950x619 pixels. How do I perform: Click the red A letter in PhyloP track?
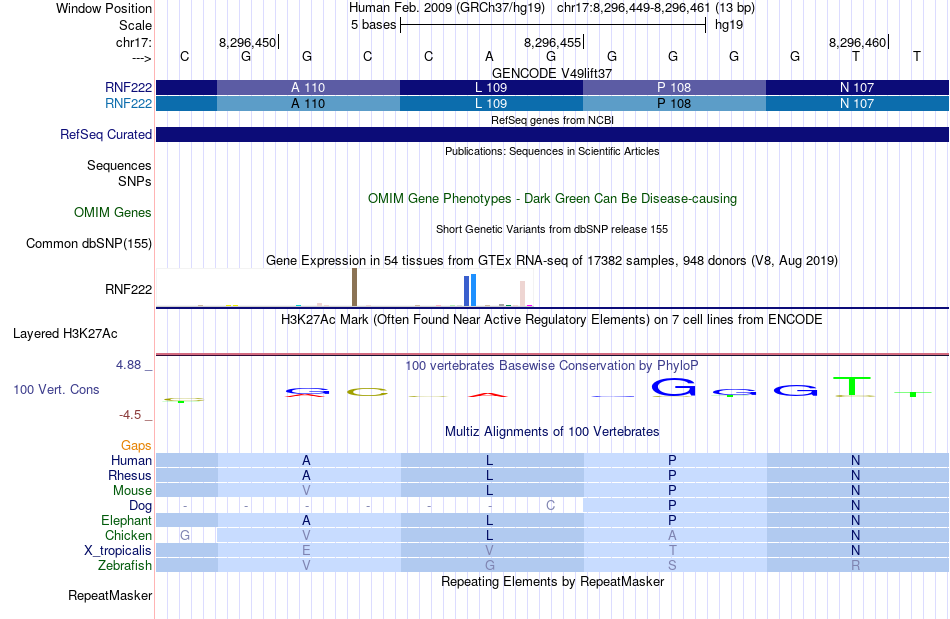(488, 395)
